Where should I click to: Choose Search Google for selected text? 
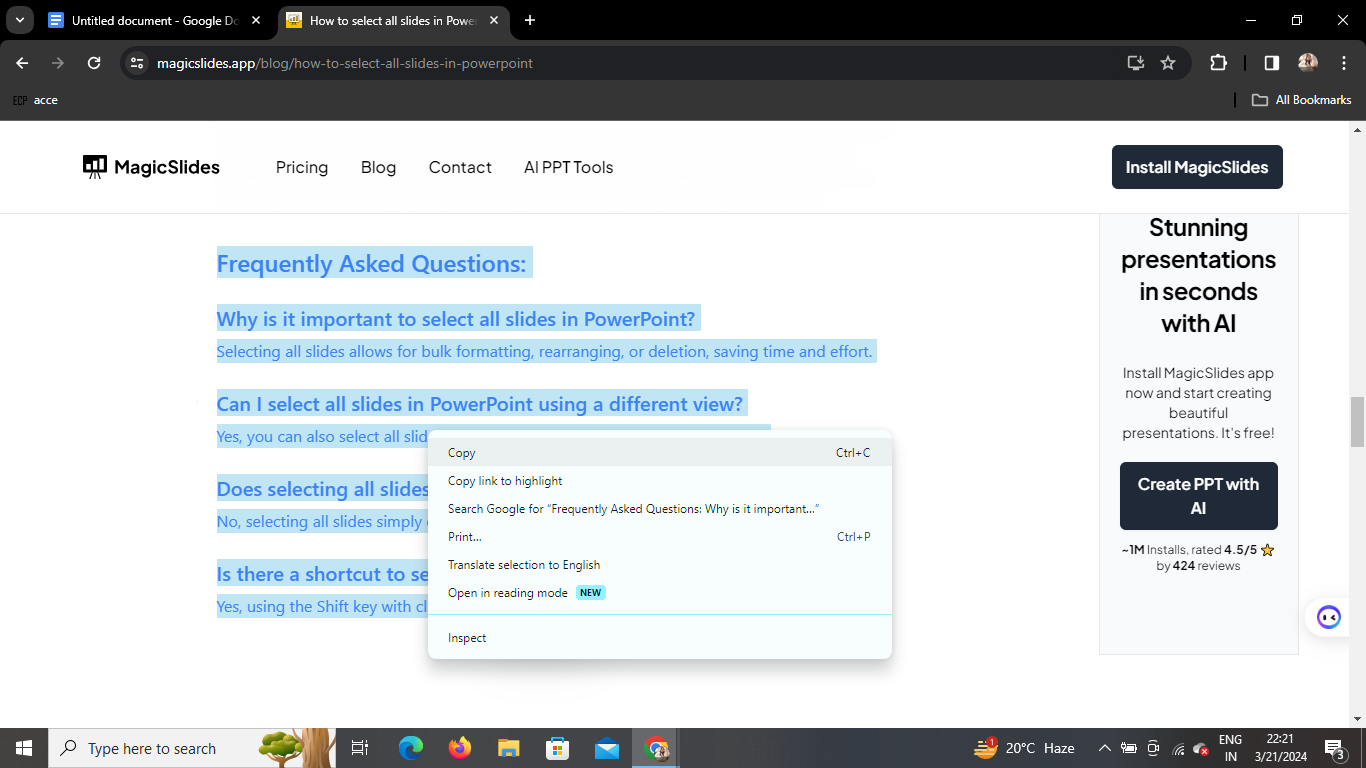(x=660, y=509)
